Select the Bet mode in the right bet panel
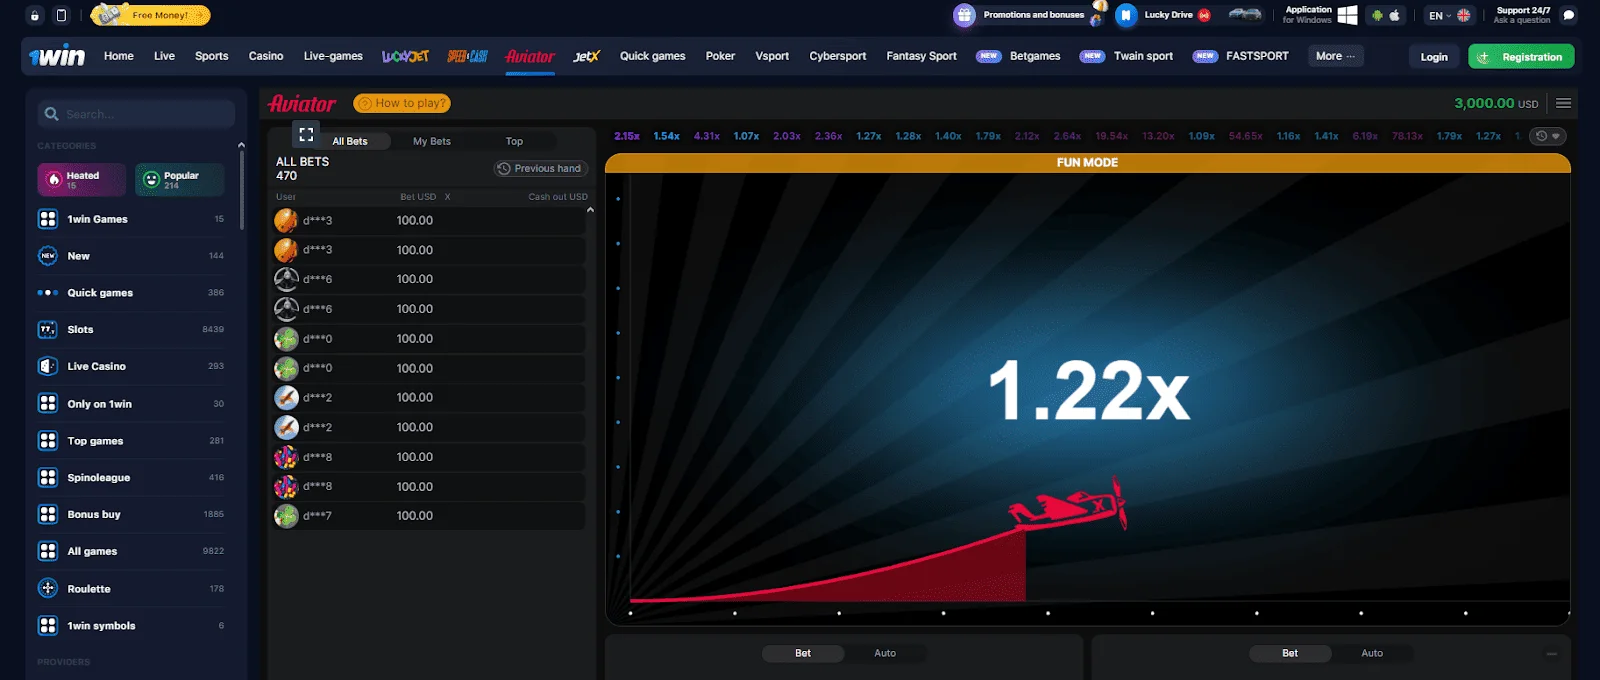Screen dimensions: 1600x680 (1289, 653)
